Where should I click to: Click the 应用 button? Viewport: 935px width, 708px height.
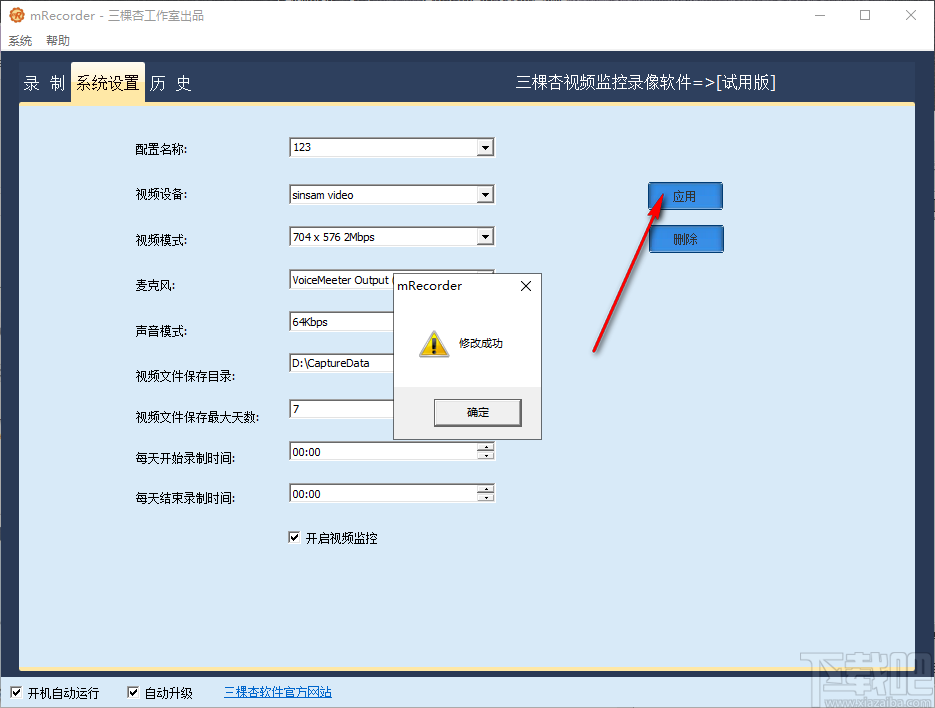(x=685, y=196)
